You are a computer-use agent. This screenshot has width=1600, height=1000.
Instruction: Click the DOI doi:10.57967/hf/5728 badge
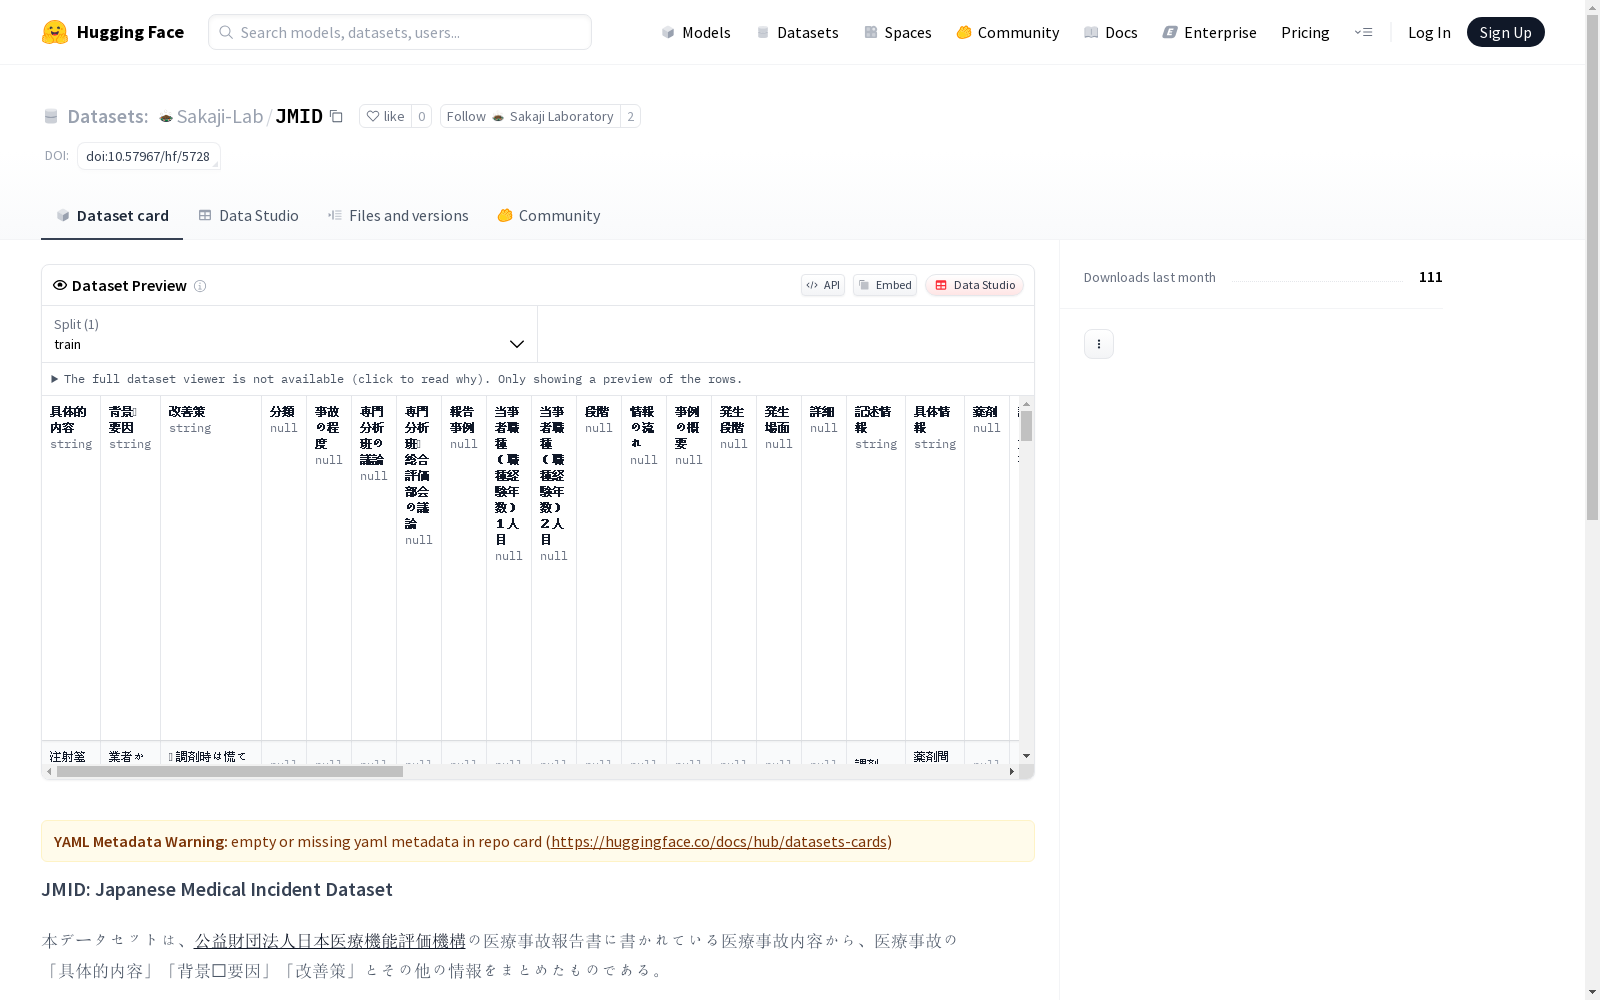tap(148, 156)
